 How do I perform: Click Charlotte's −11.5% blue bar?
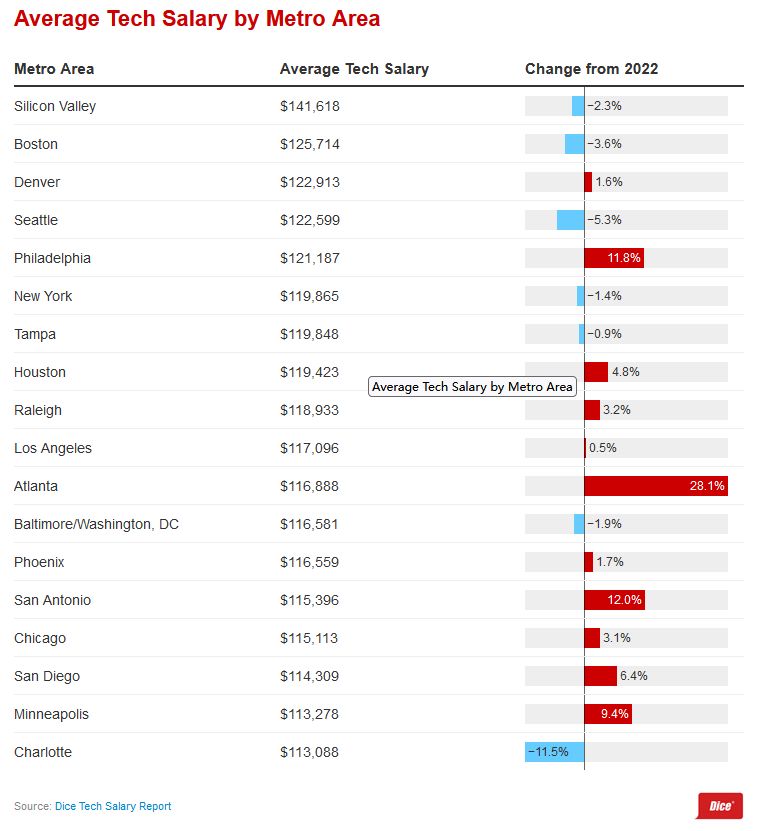tap(555, 752)
